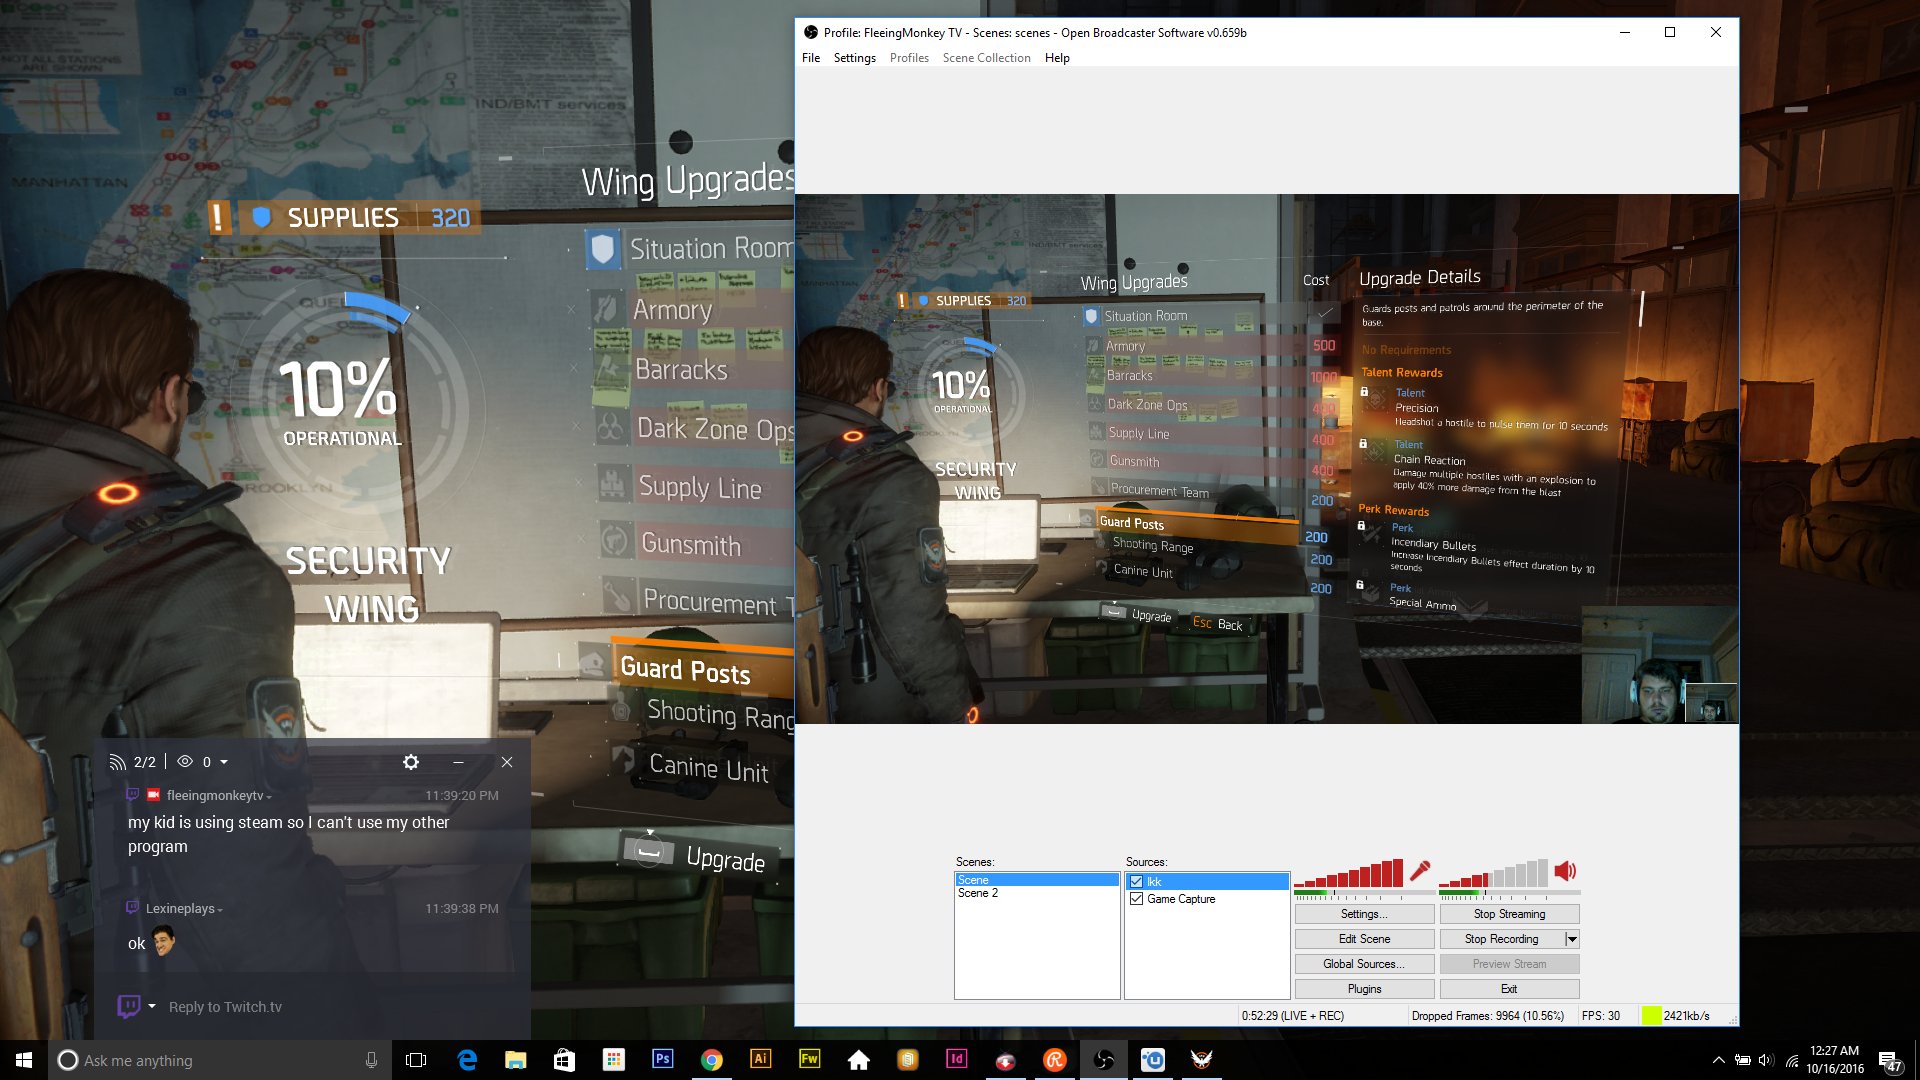Click Upgrade button in Security Wing
Image resolution: width=1920 pixels, height=1080 pixels.
click(724, 856)
